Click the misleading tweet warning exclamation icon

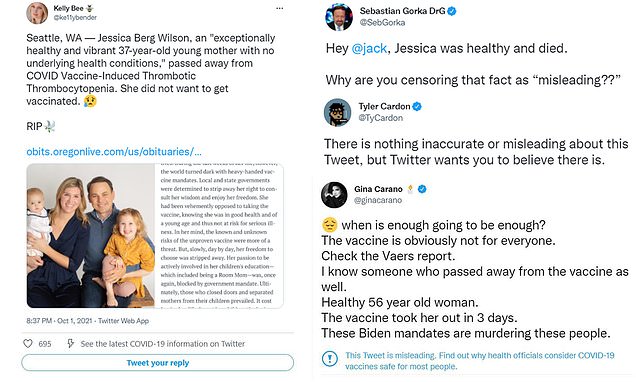point(330,358)
